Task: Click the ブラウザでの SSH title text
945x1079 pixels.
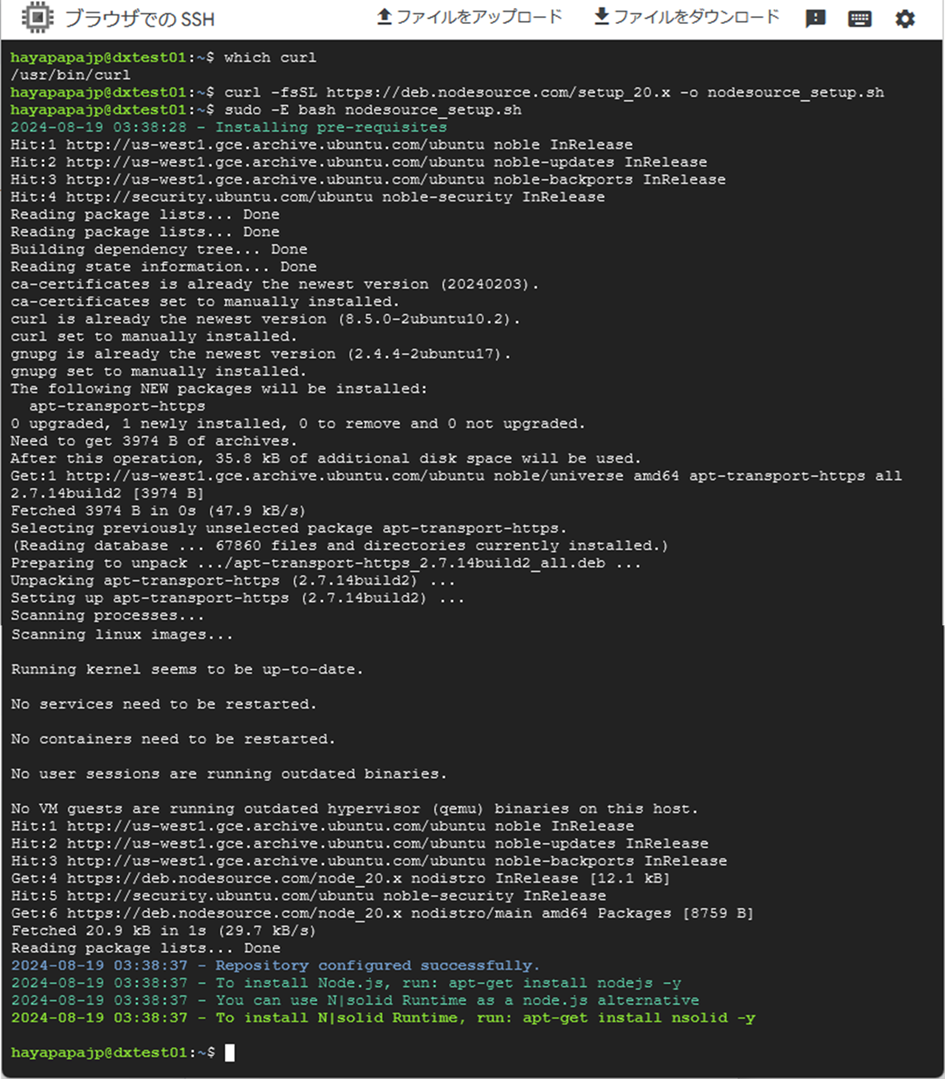Action: click(x=140, y=19)
